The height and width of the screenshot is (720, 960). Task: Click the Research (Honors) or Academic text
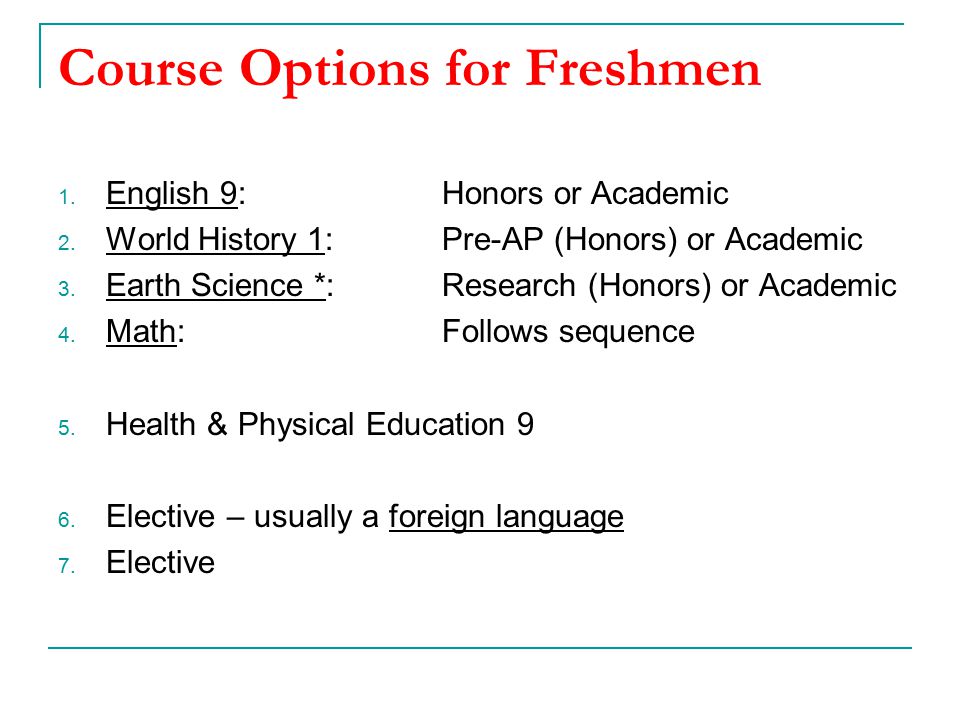pyautogui.click(x=669, y=286)
